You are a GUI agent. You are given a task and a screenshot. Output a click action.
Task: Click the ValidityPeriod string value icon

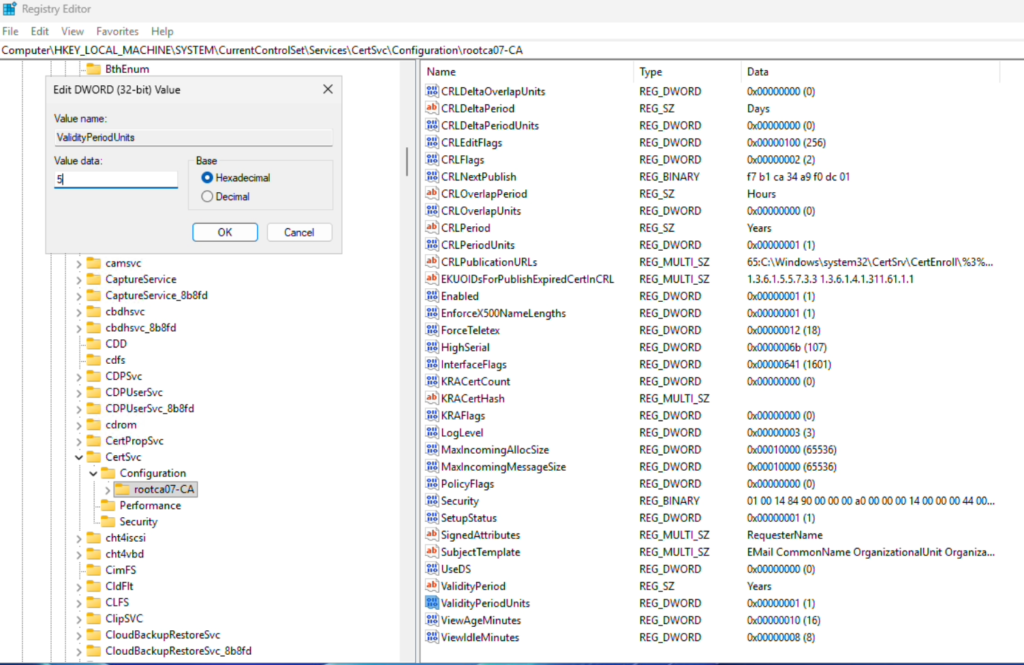click(x=432, y=586)
